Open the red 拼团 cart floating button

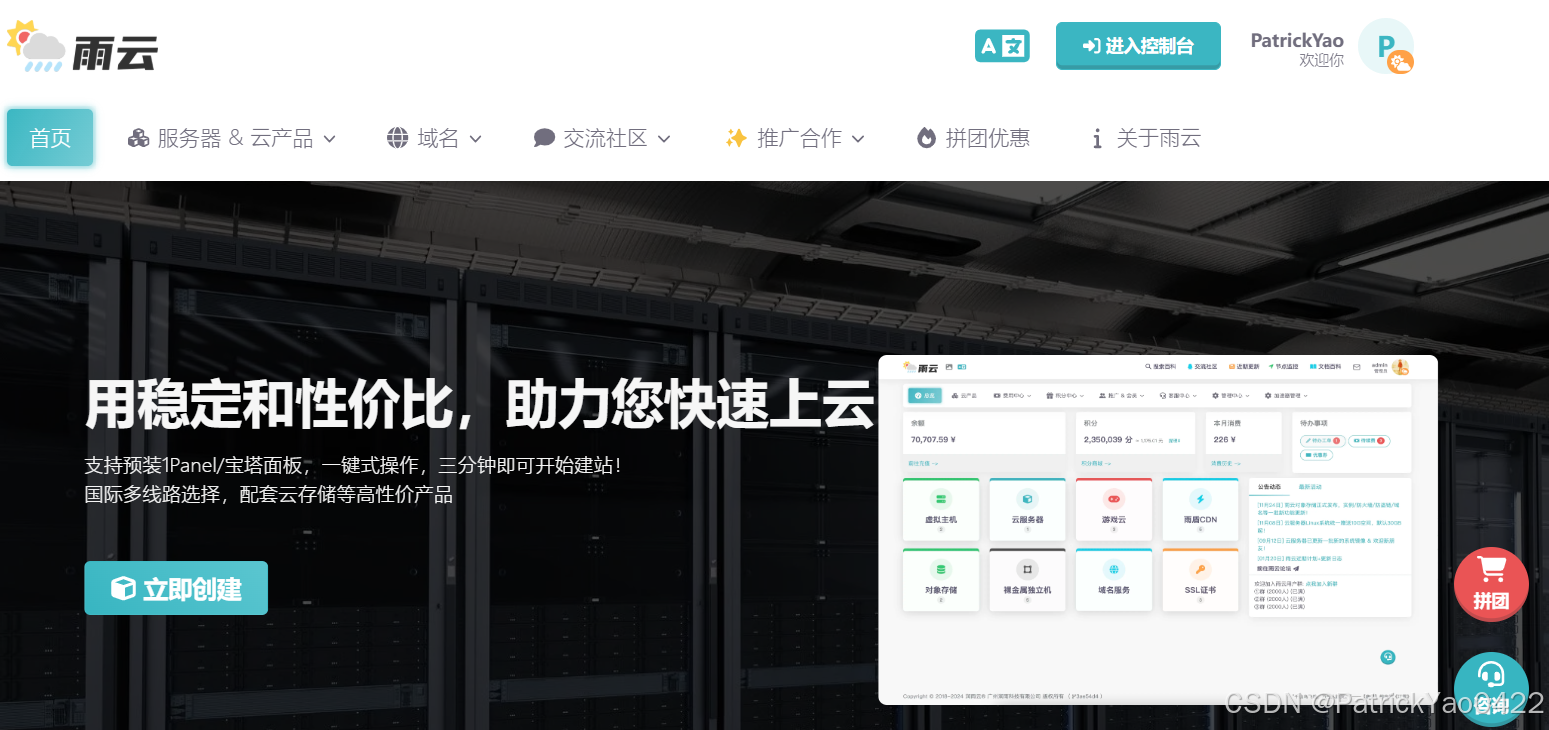1491,584
